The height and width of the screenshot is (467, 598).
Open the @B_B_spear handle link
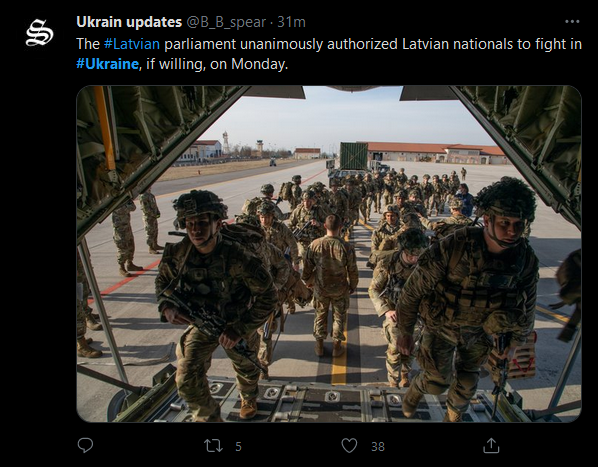pos(226,22)
